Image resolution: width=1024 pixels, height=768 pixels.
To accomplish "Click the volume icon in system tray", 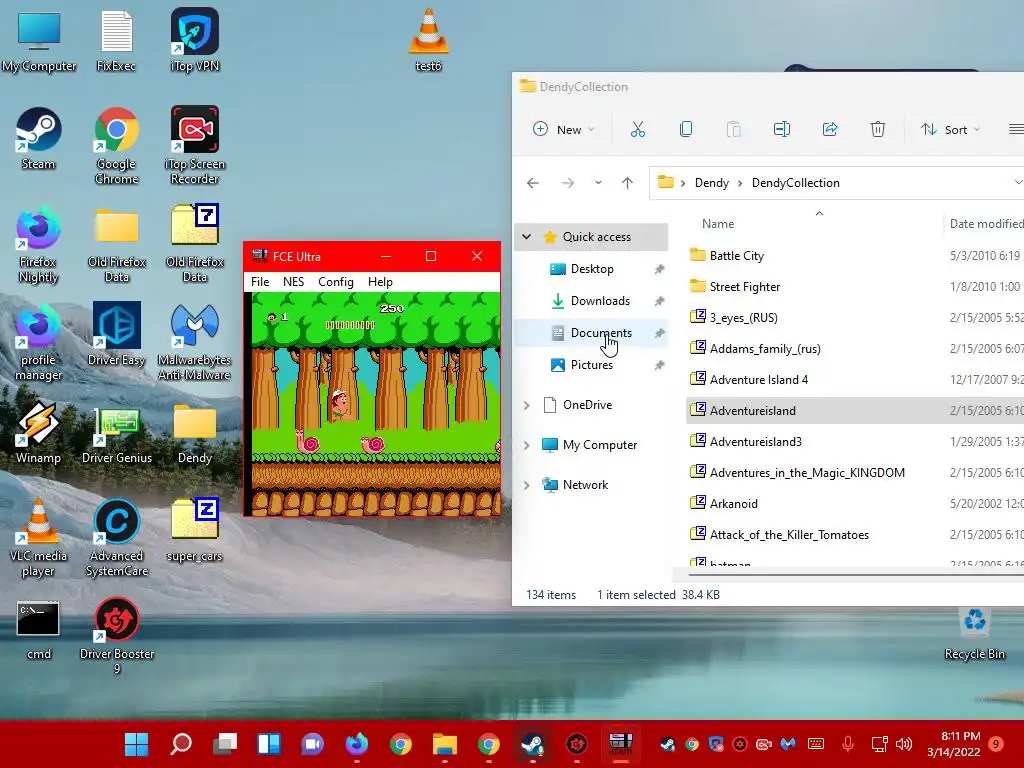I will tap(904, 744).
